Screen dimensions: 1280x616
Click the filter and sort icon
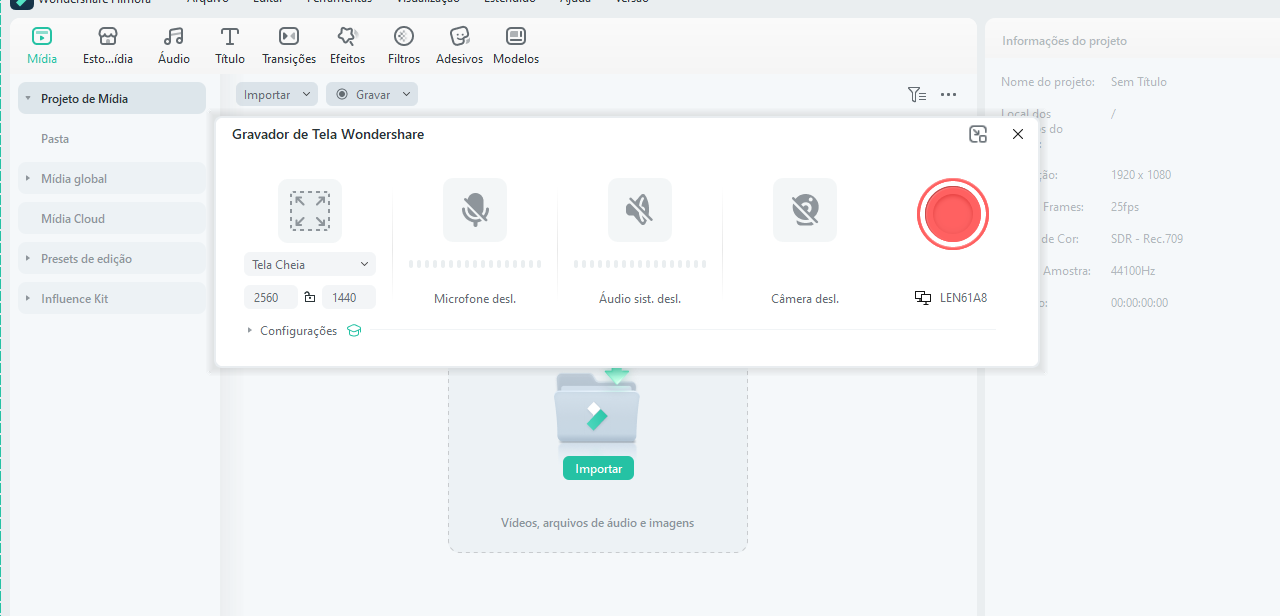pyautogui.click(x=917, y=95)
